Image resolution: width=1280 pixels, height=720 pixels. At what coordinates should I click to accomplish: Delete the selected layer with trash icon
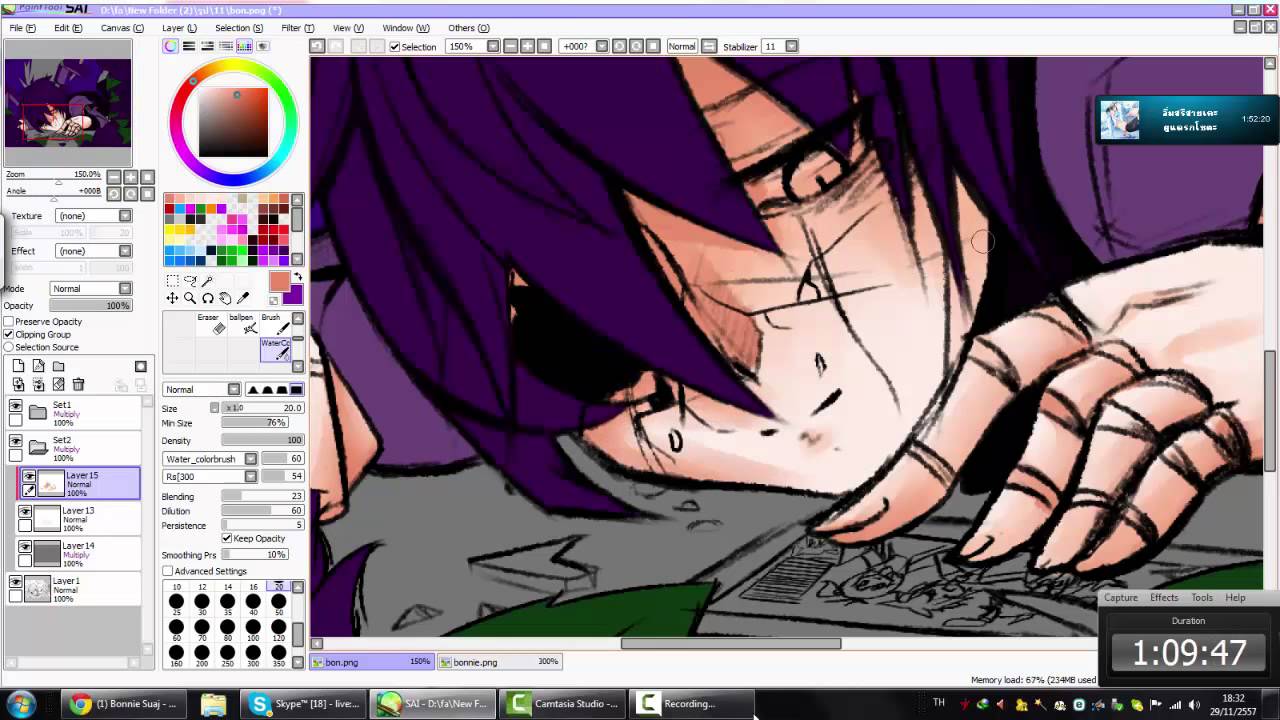(78, 384)
